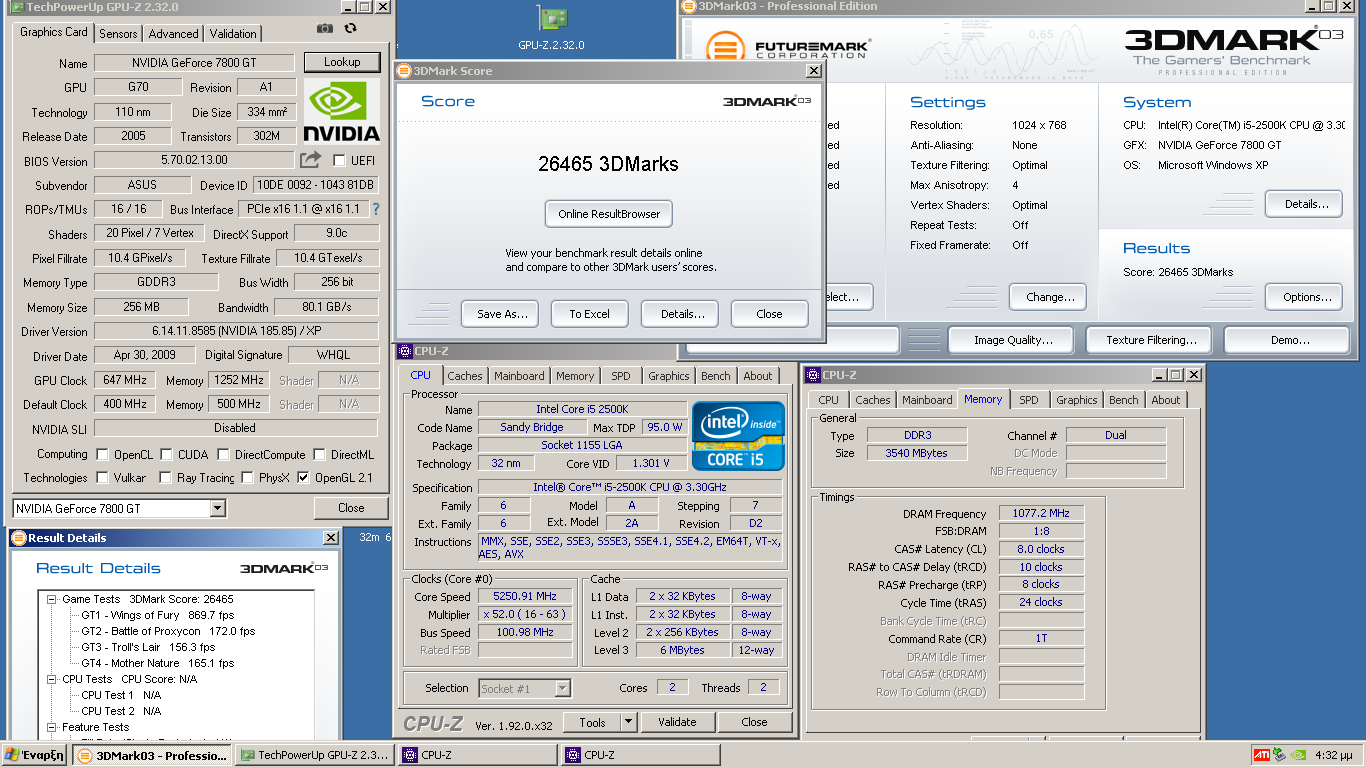The height and width of the screenshot is (768, 1366).
Task: Toggle the Vulkan checkbox
Action: [102, 478]
